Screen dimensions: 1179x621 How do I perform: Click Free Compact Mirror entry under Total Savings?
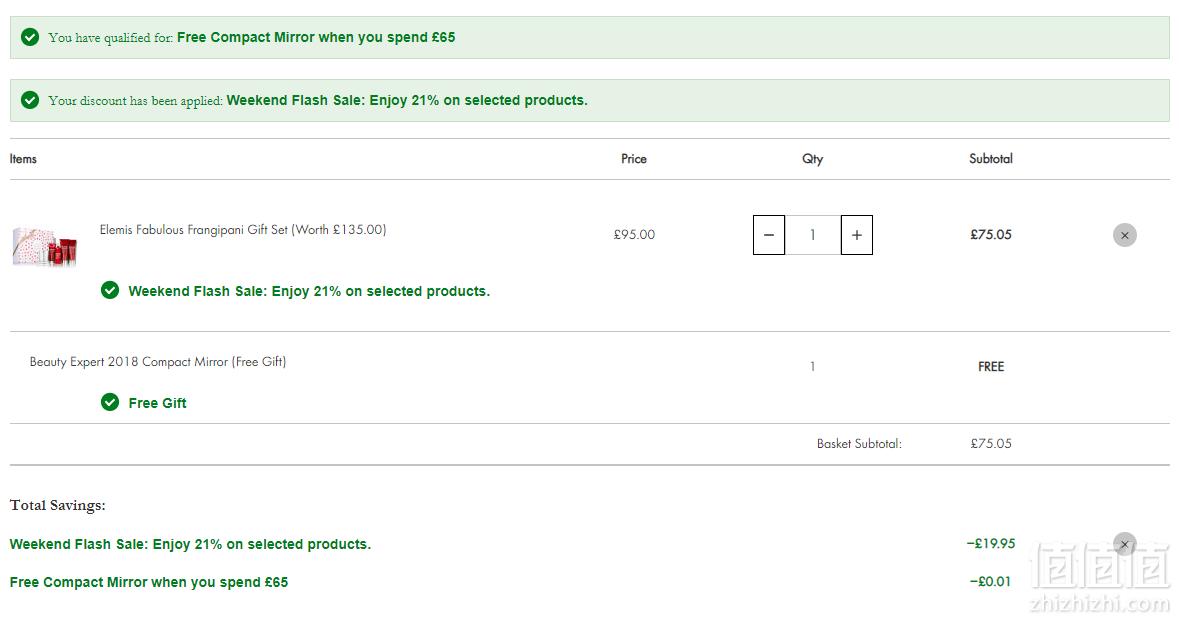pyautogui.click(x=149, y=582)
